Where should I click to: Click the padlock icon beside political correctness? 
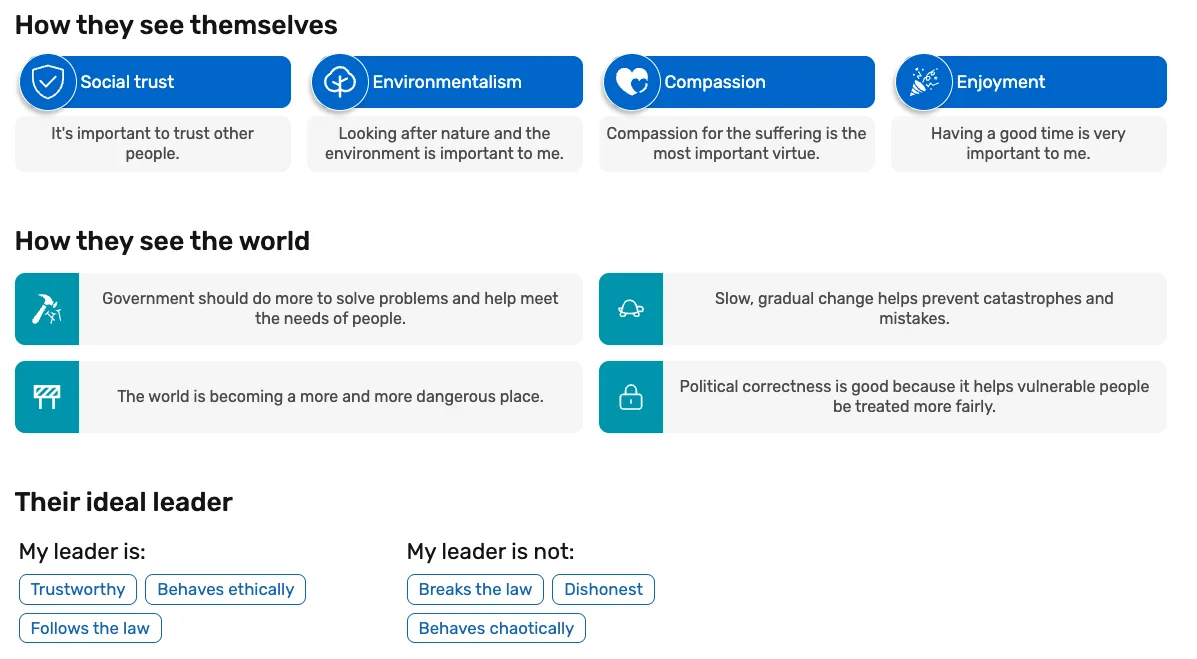(x=631, y=397)
